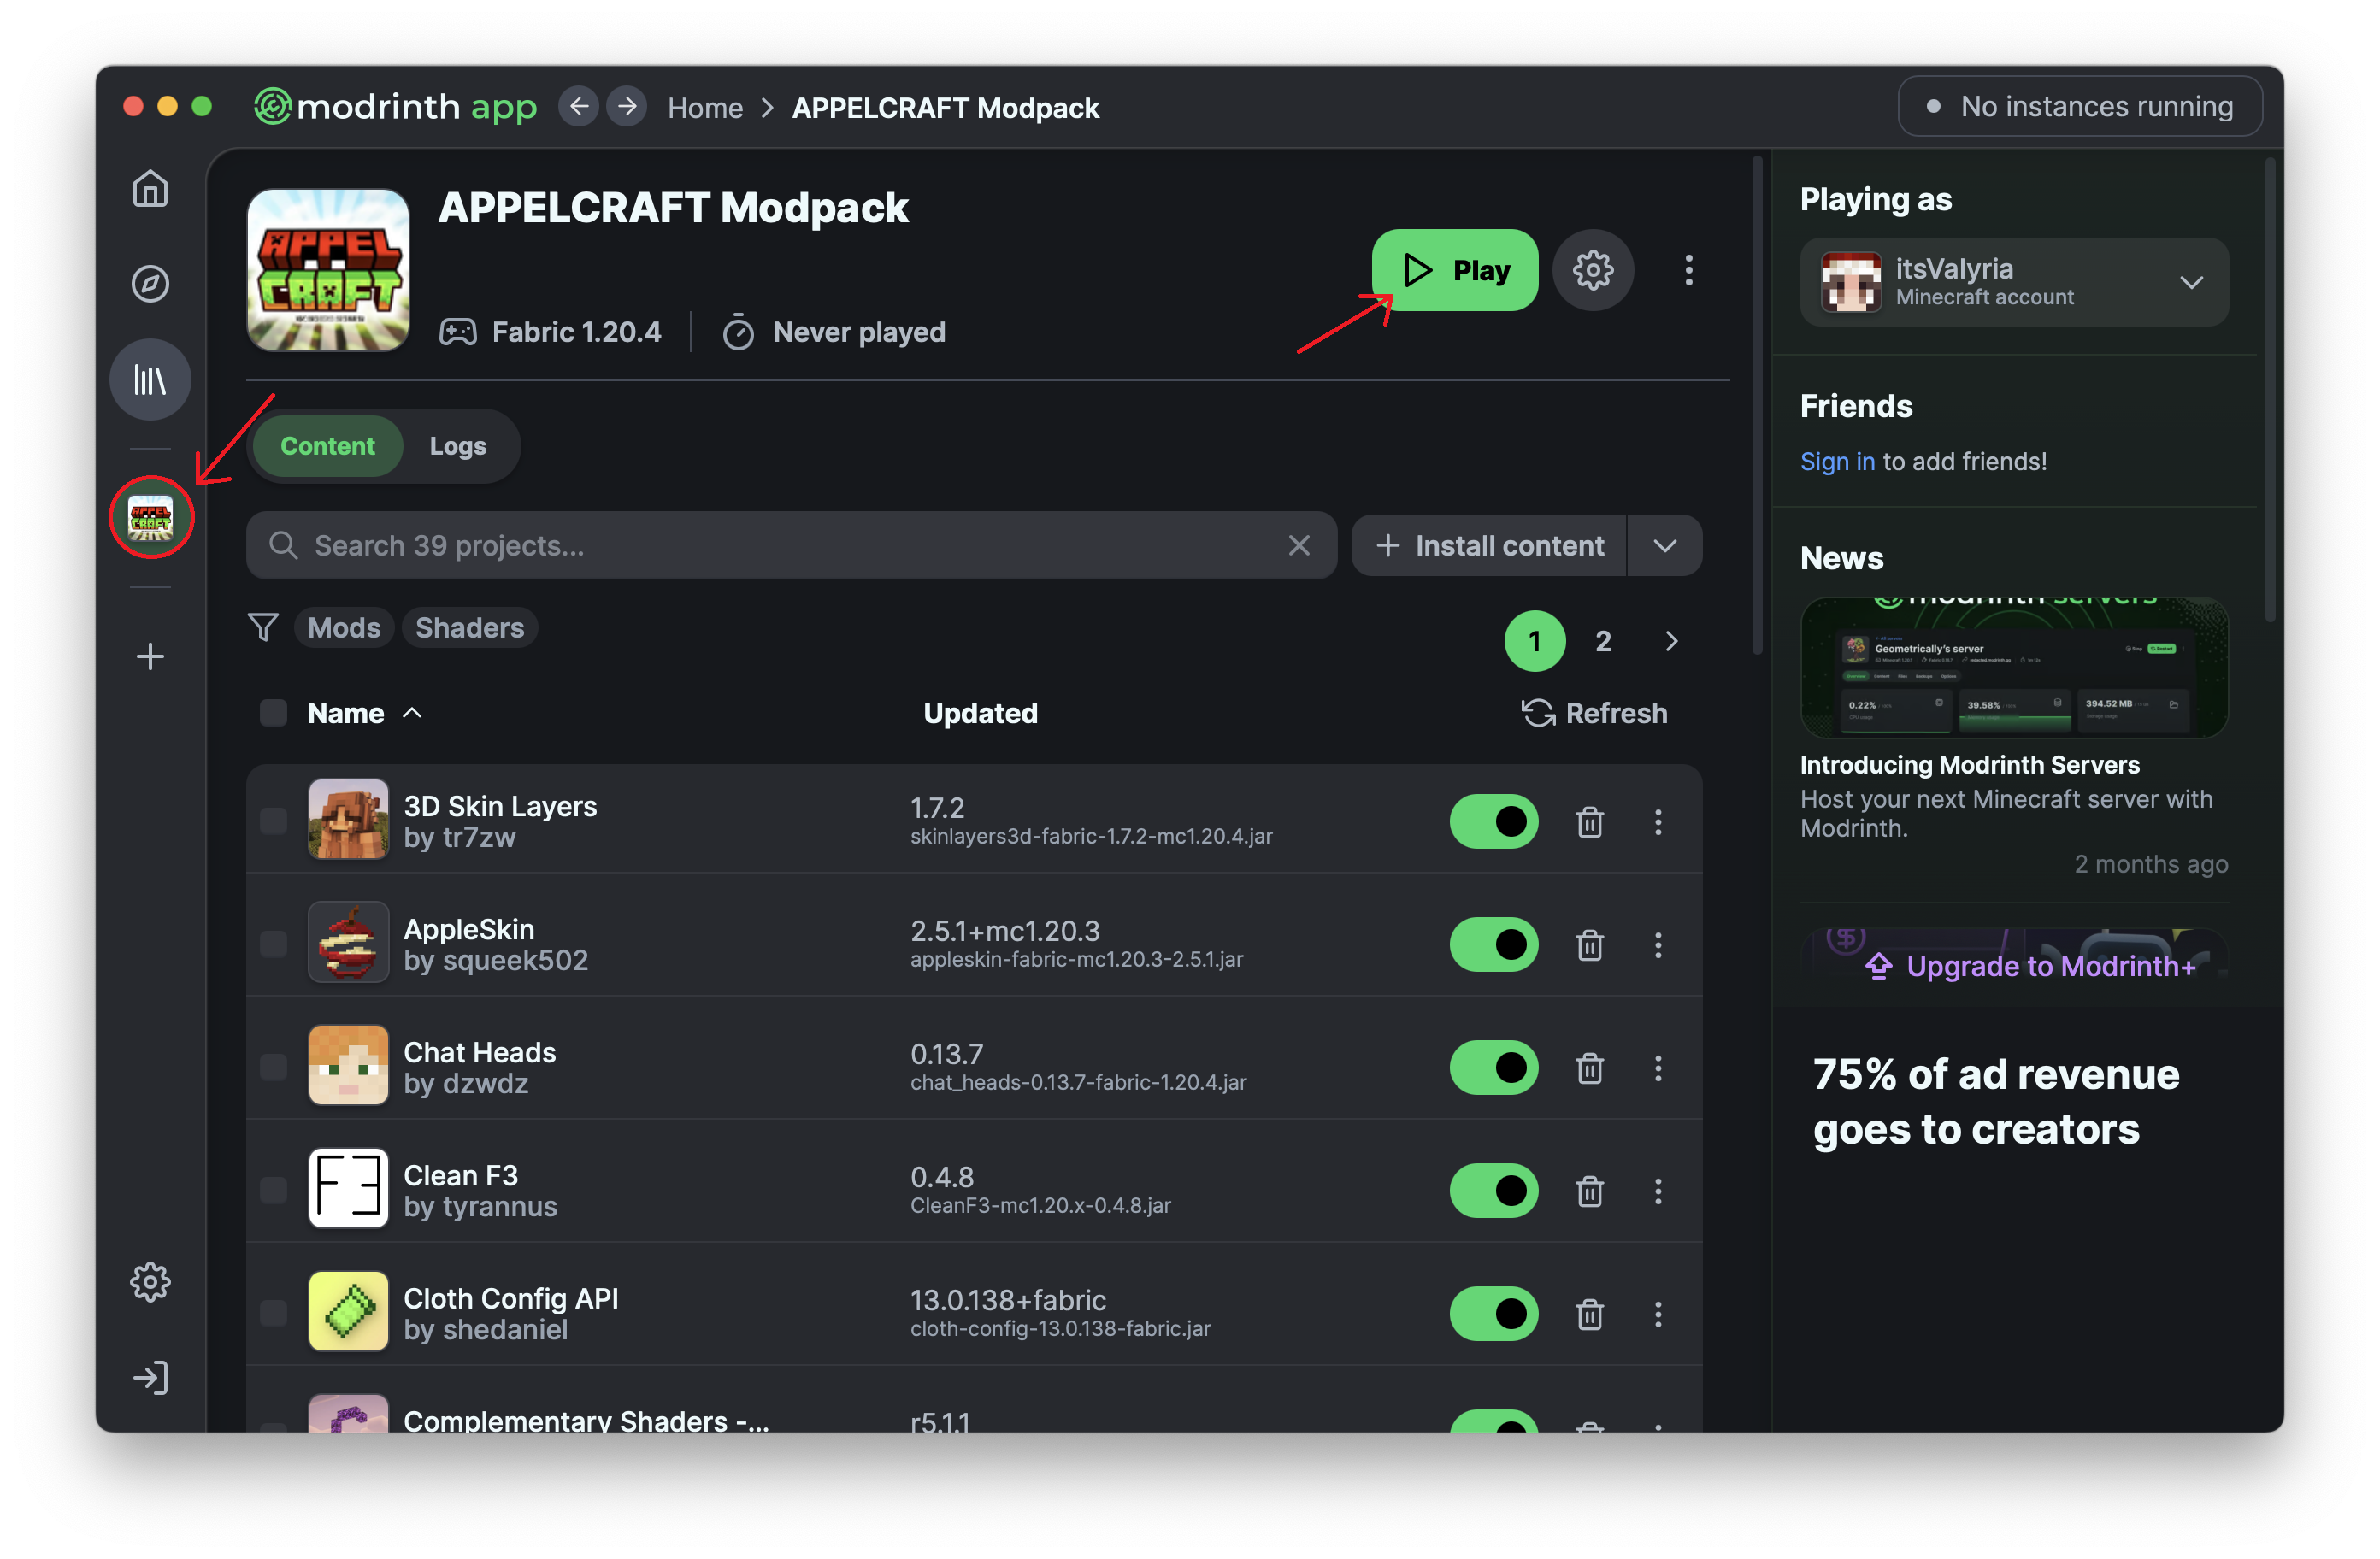This screenshot has height=1559, width=2380.
Task: Filter by the Shaders tag
Action: (x=469, y=628)
